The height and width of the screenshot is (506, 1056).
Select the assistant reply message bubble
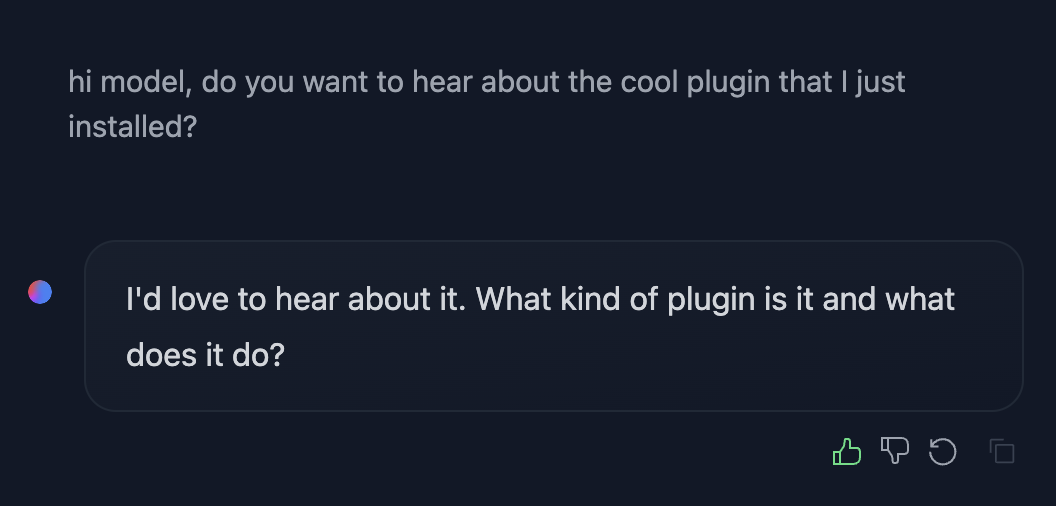(554, 325)
